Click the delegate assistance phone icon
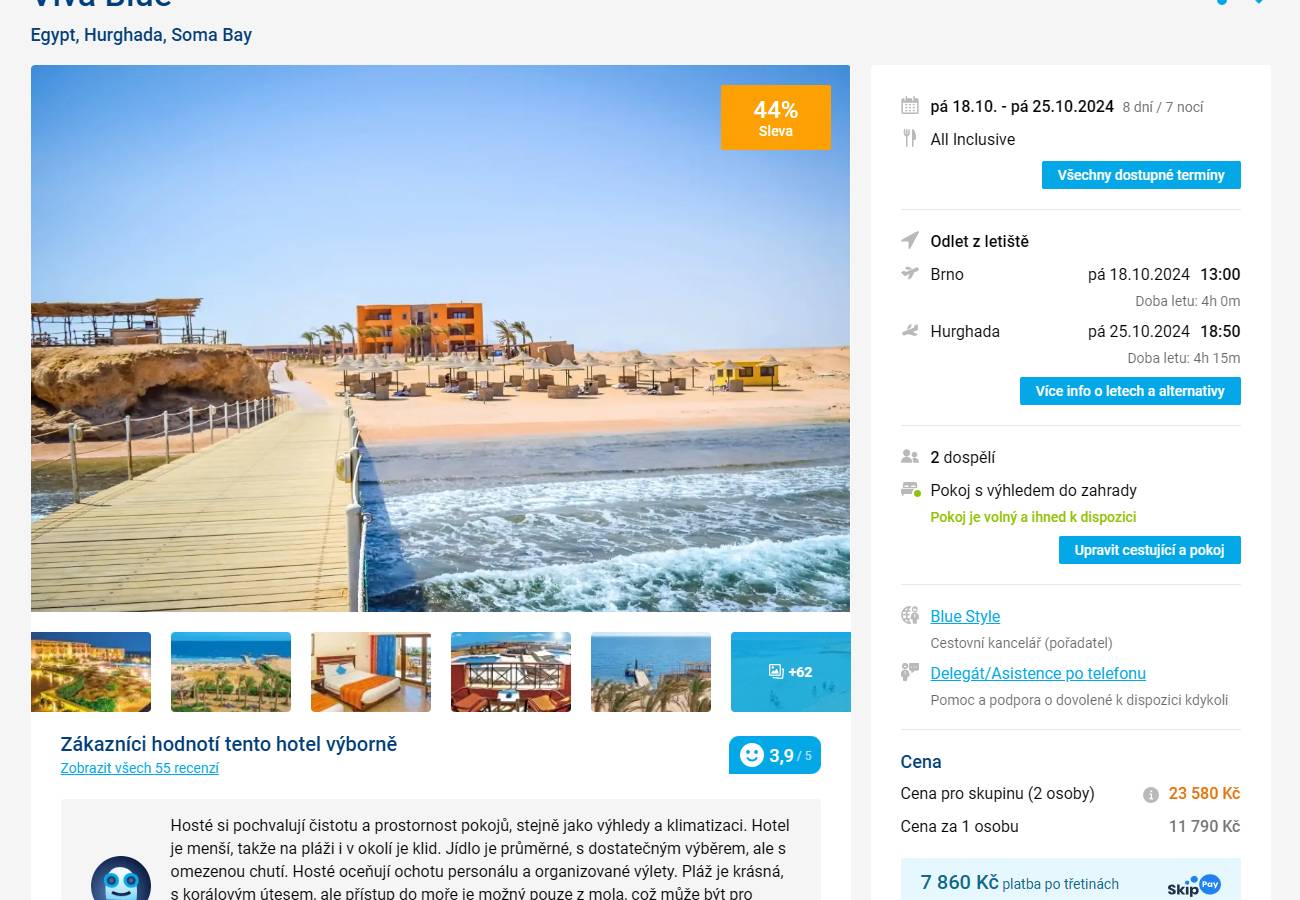The width and height of the screenshot is (1300, 900). point(909,672)
